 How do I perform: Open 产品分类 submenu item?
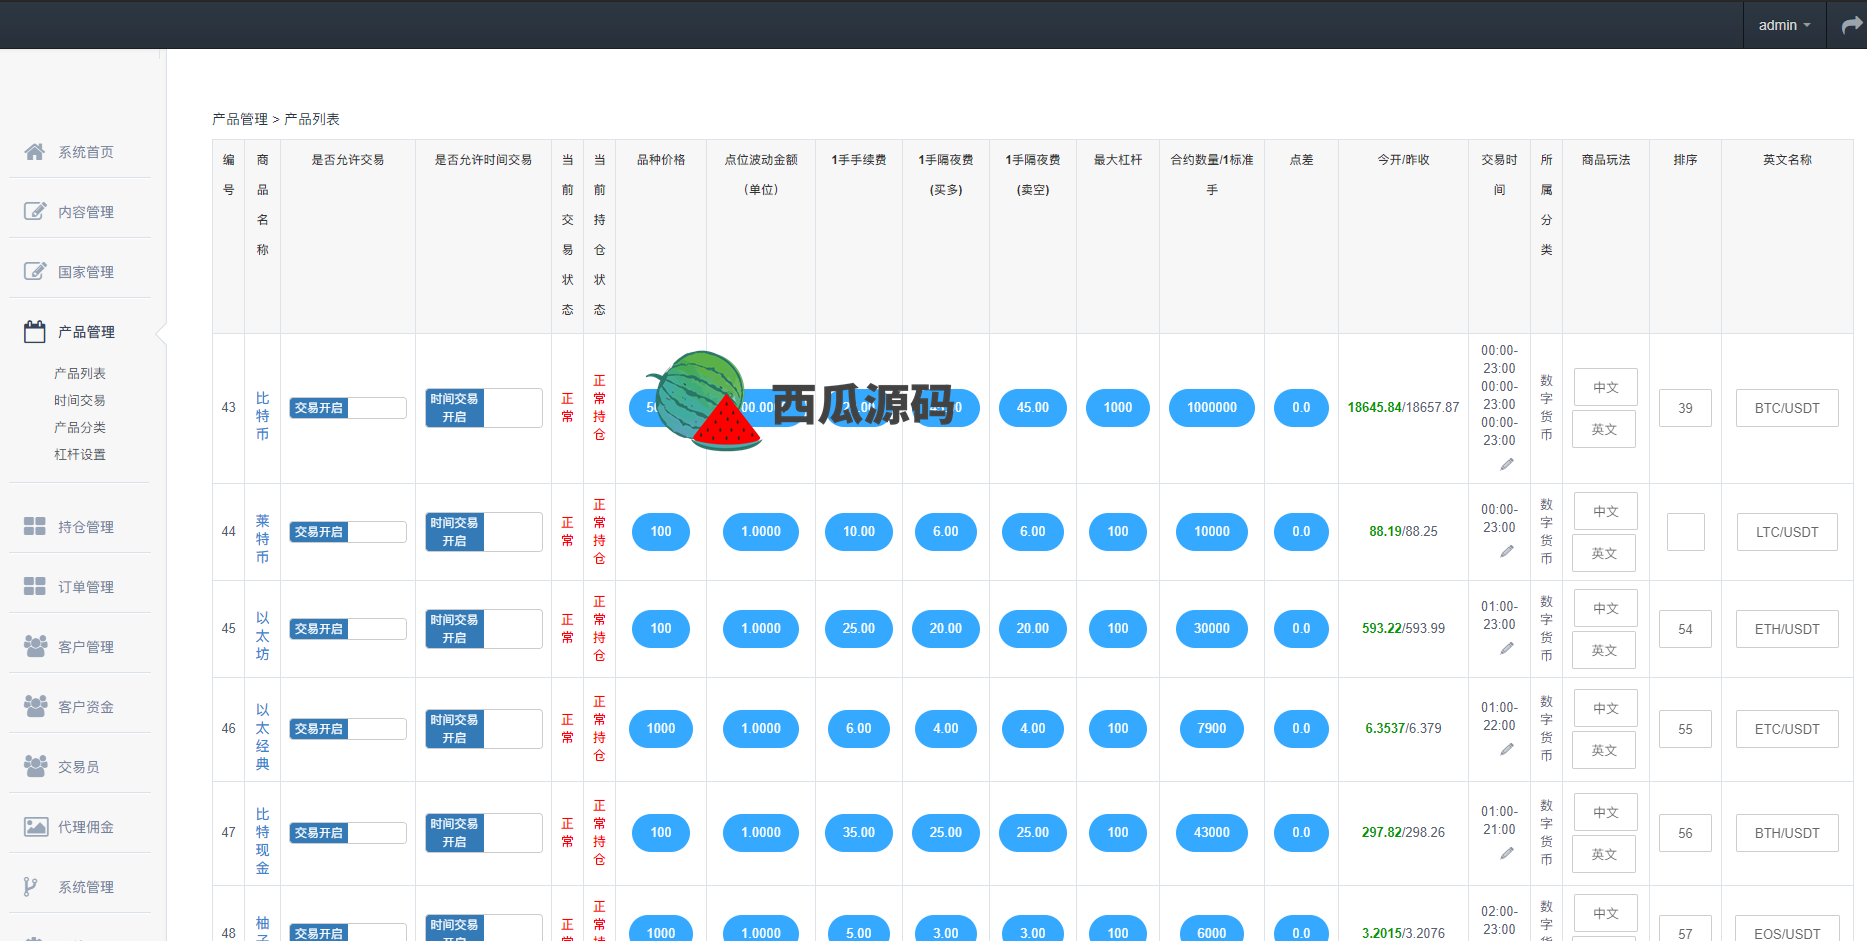click(x=80, y=427)
